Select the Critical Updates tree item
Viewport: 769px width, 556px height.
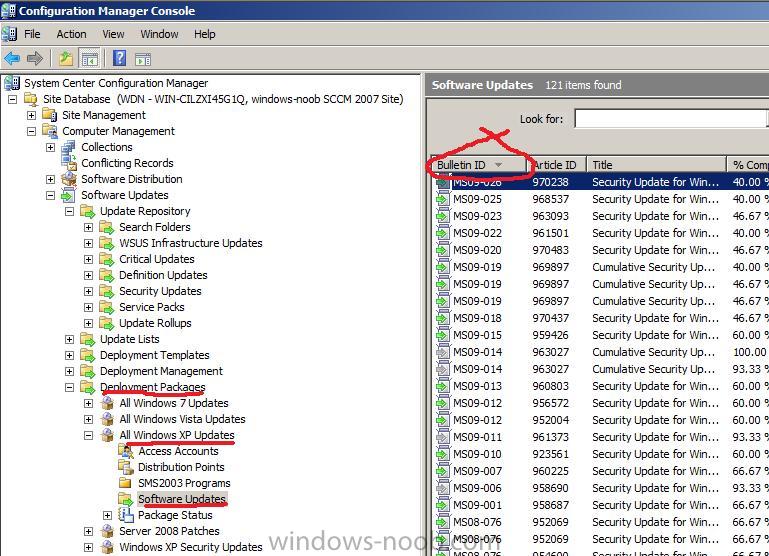(157, 259)
